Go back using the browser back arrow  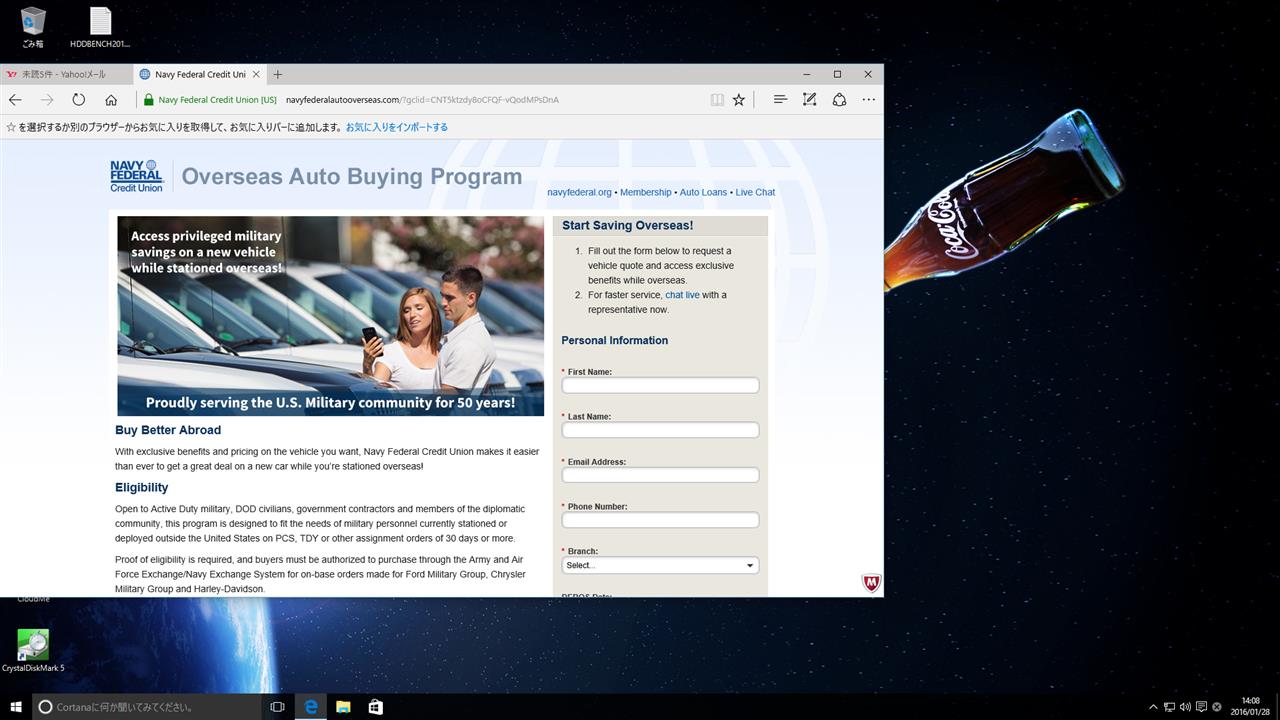coord(15,100)
